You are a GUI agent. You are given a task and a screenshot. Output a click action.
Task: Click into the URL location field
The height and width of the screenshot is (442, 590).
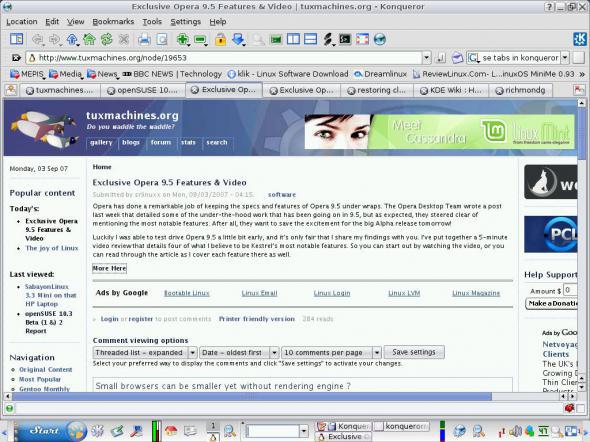pos(224,58)
